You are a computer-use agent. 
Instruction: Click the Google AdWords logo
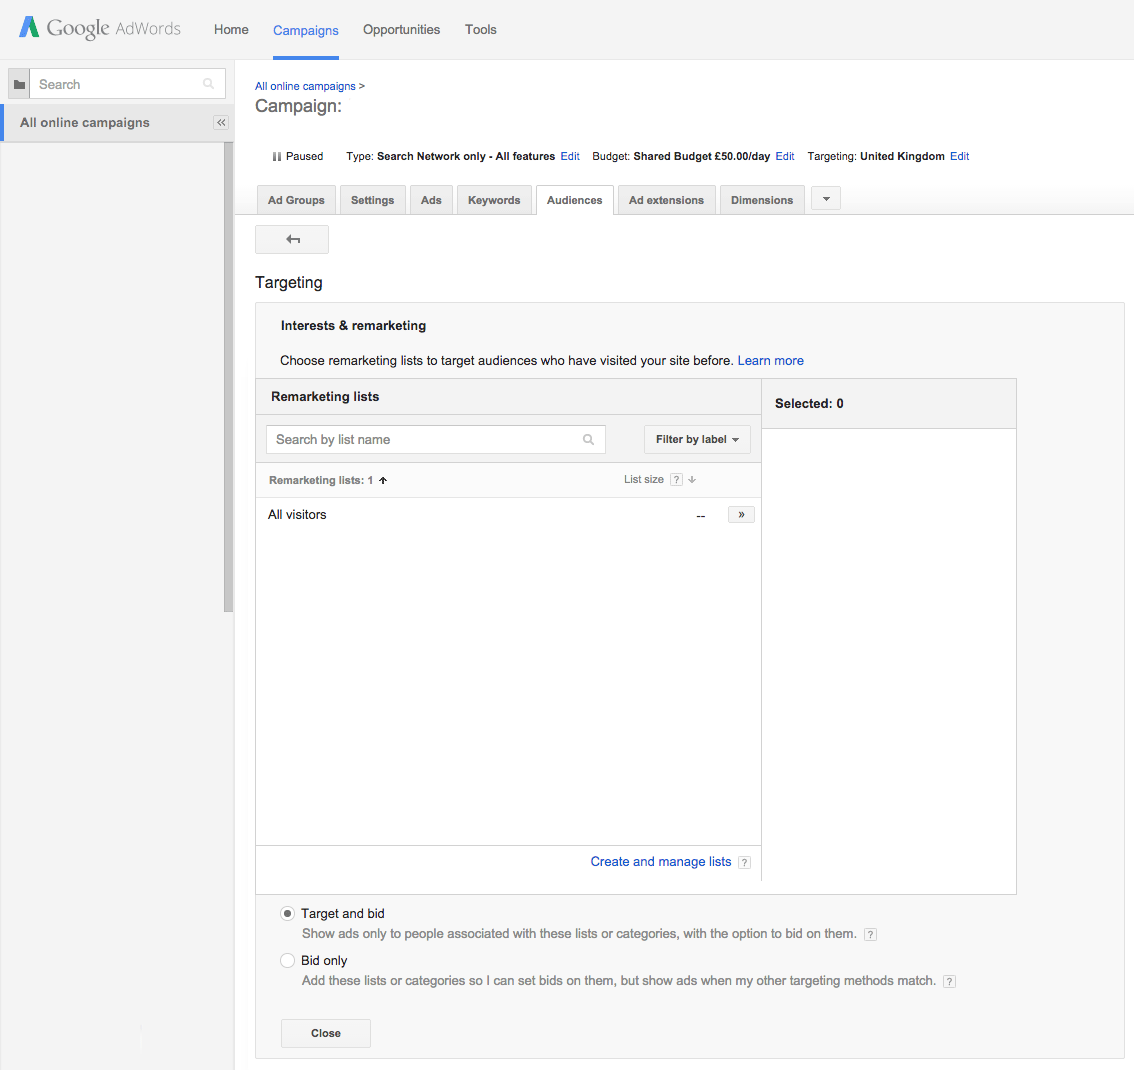click(100, 28)
